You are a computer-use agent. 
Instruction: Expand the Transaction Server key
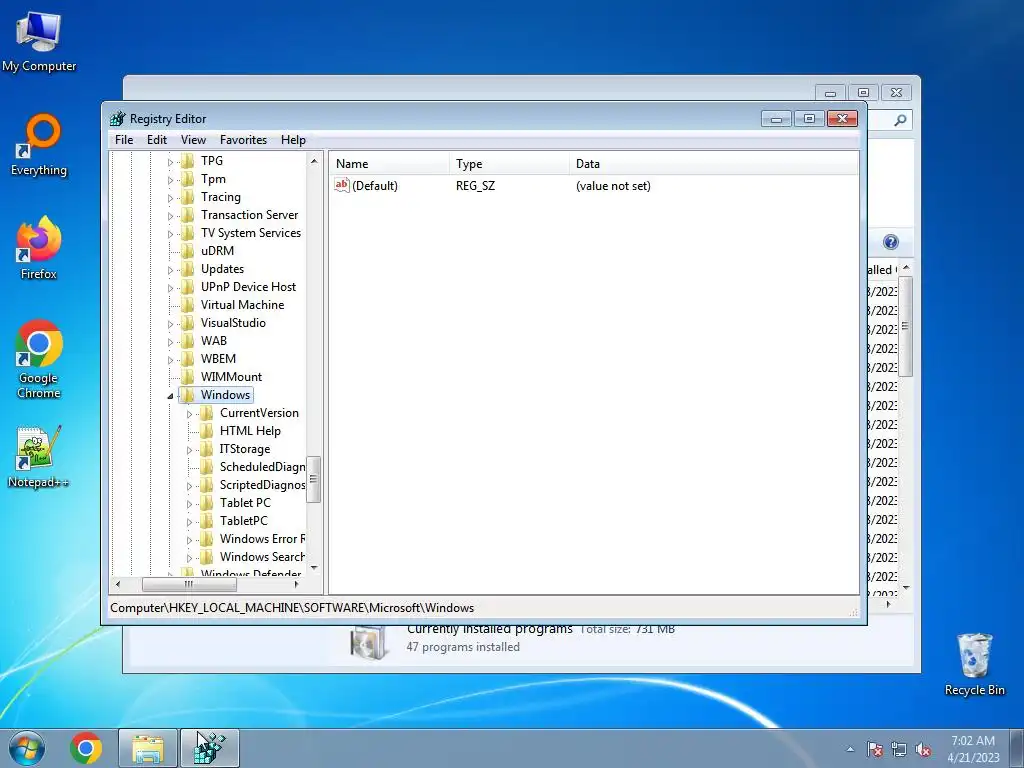click(170, 216)
